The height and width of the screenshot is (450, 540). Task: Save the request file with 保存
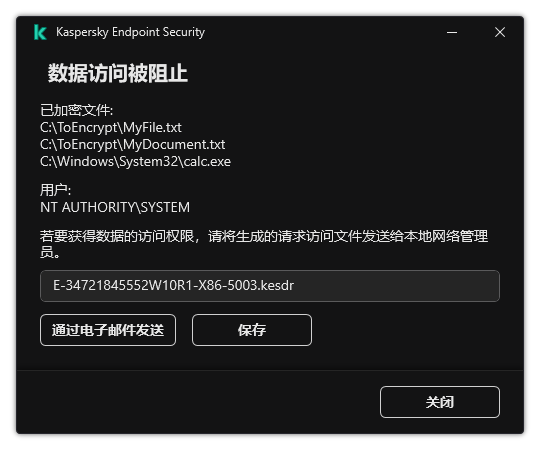252,330
